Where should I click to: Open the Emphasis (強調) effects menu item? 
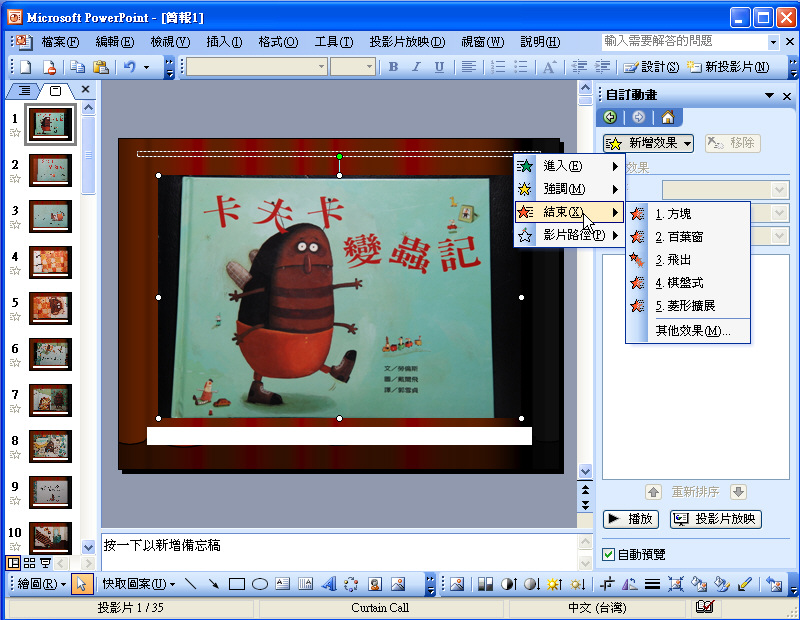point(569,189)
